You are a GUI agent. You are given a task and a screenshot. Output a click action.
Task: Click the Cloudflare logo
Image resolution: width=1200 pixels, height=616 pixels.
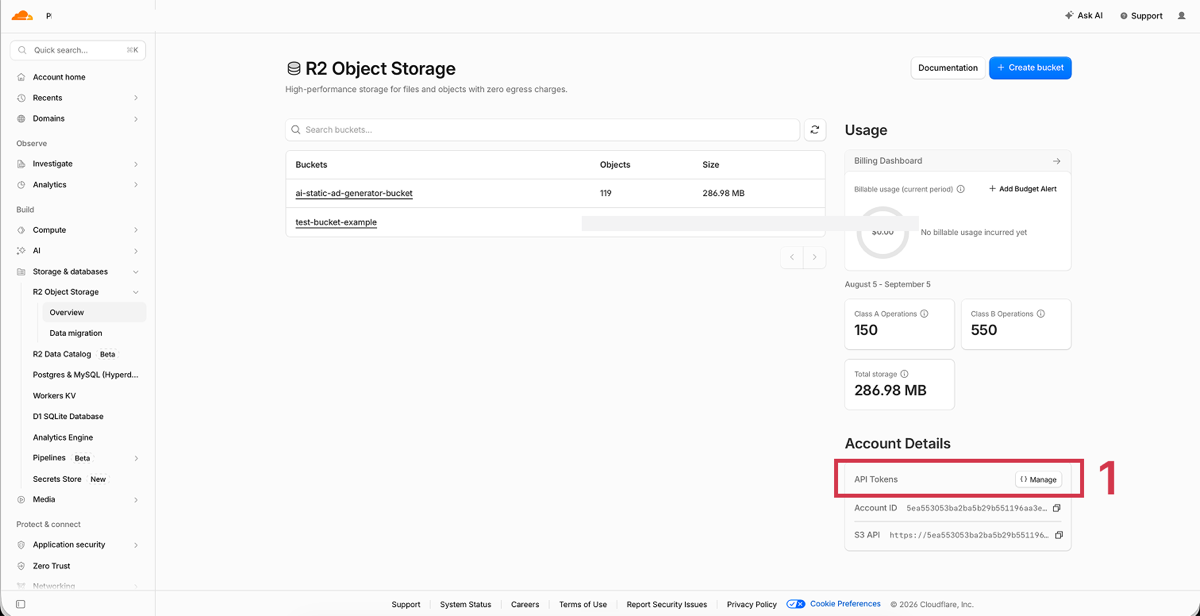22,16
